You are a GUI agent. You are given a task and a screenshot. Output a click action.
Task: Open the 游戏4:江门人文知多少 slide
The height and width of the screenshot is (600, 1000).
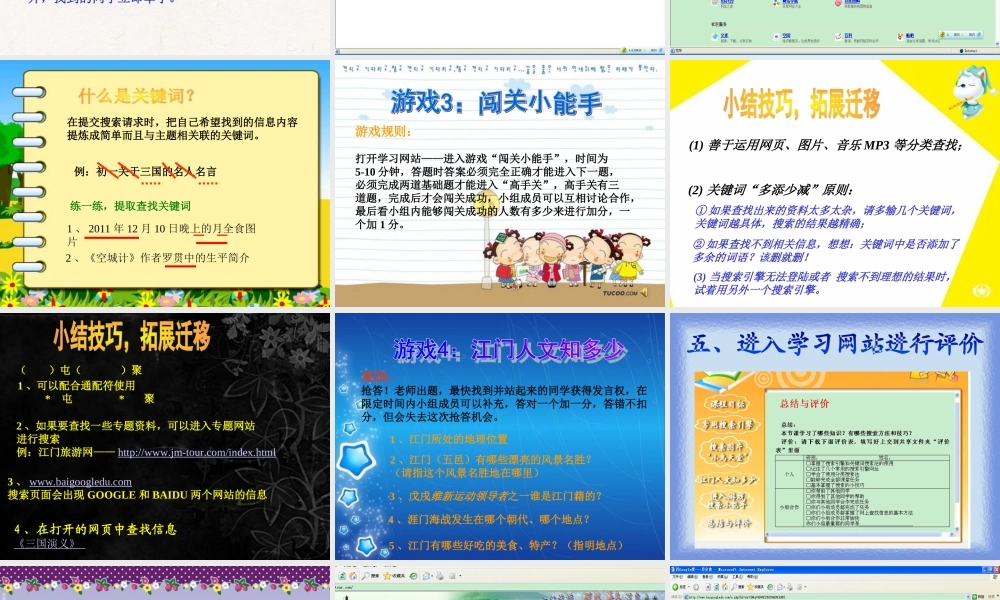[x=500, y=436]
